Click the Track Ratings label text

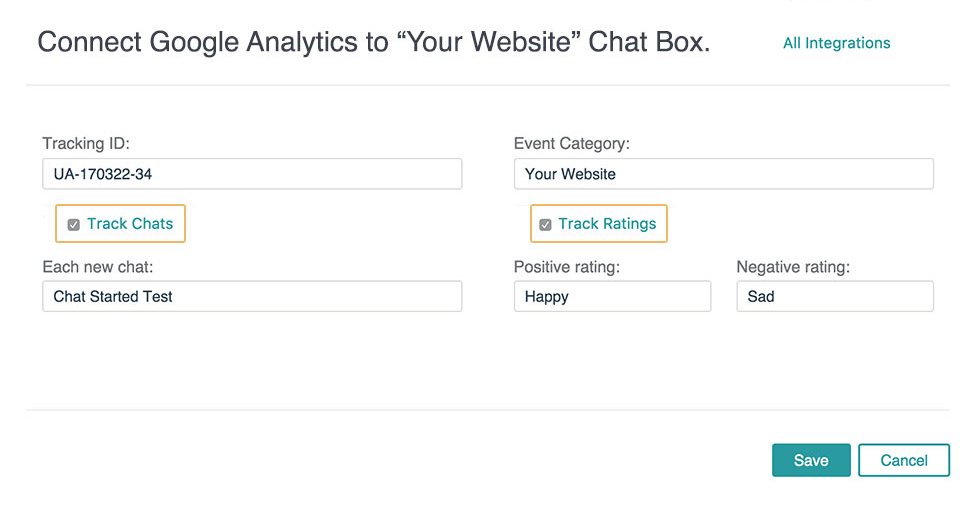click(x=607, y=224)
